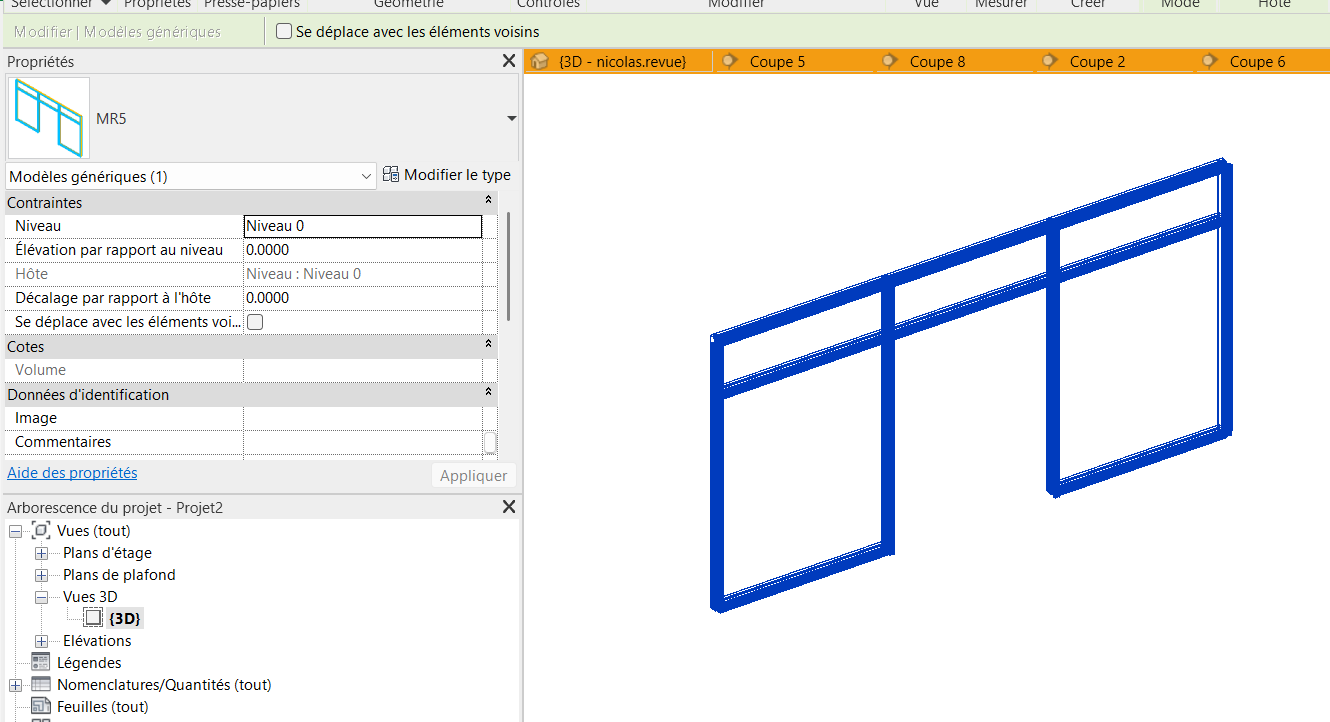Image resolution: width=1330 pixels, height=722 pixels.
Task: Click the Vues (tout) views icon
Action: [x=41, y=531]
